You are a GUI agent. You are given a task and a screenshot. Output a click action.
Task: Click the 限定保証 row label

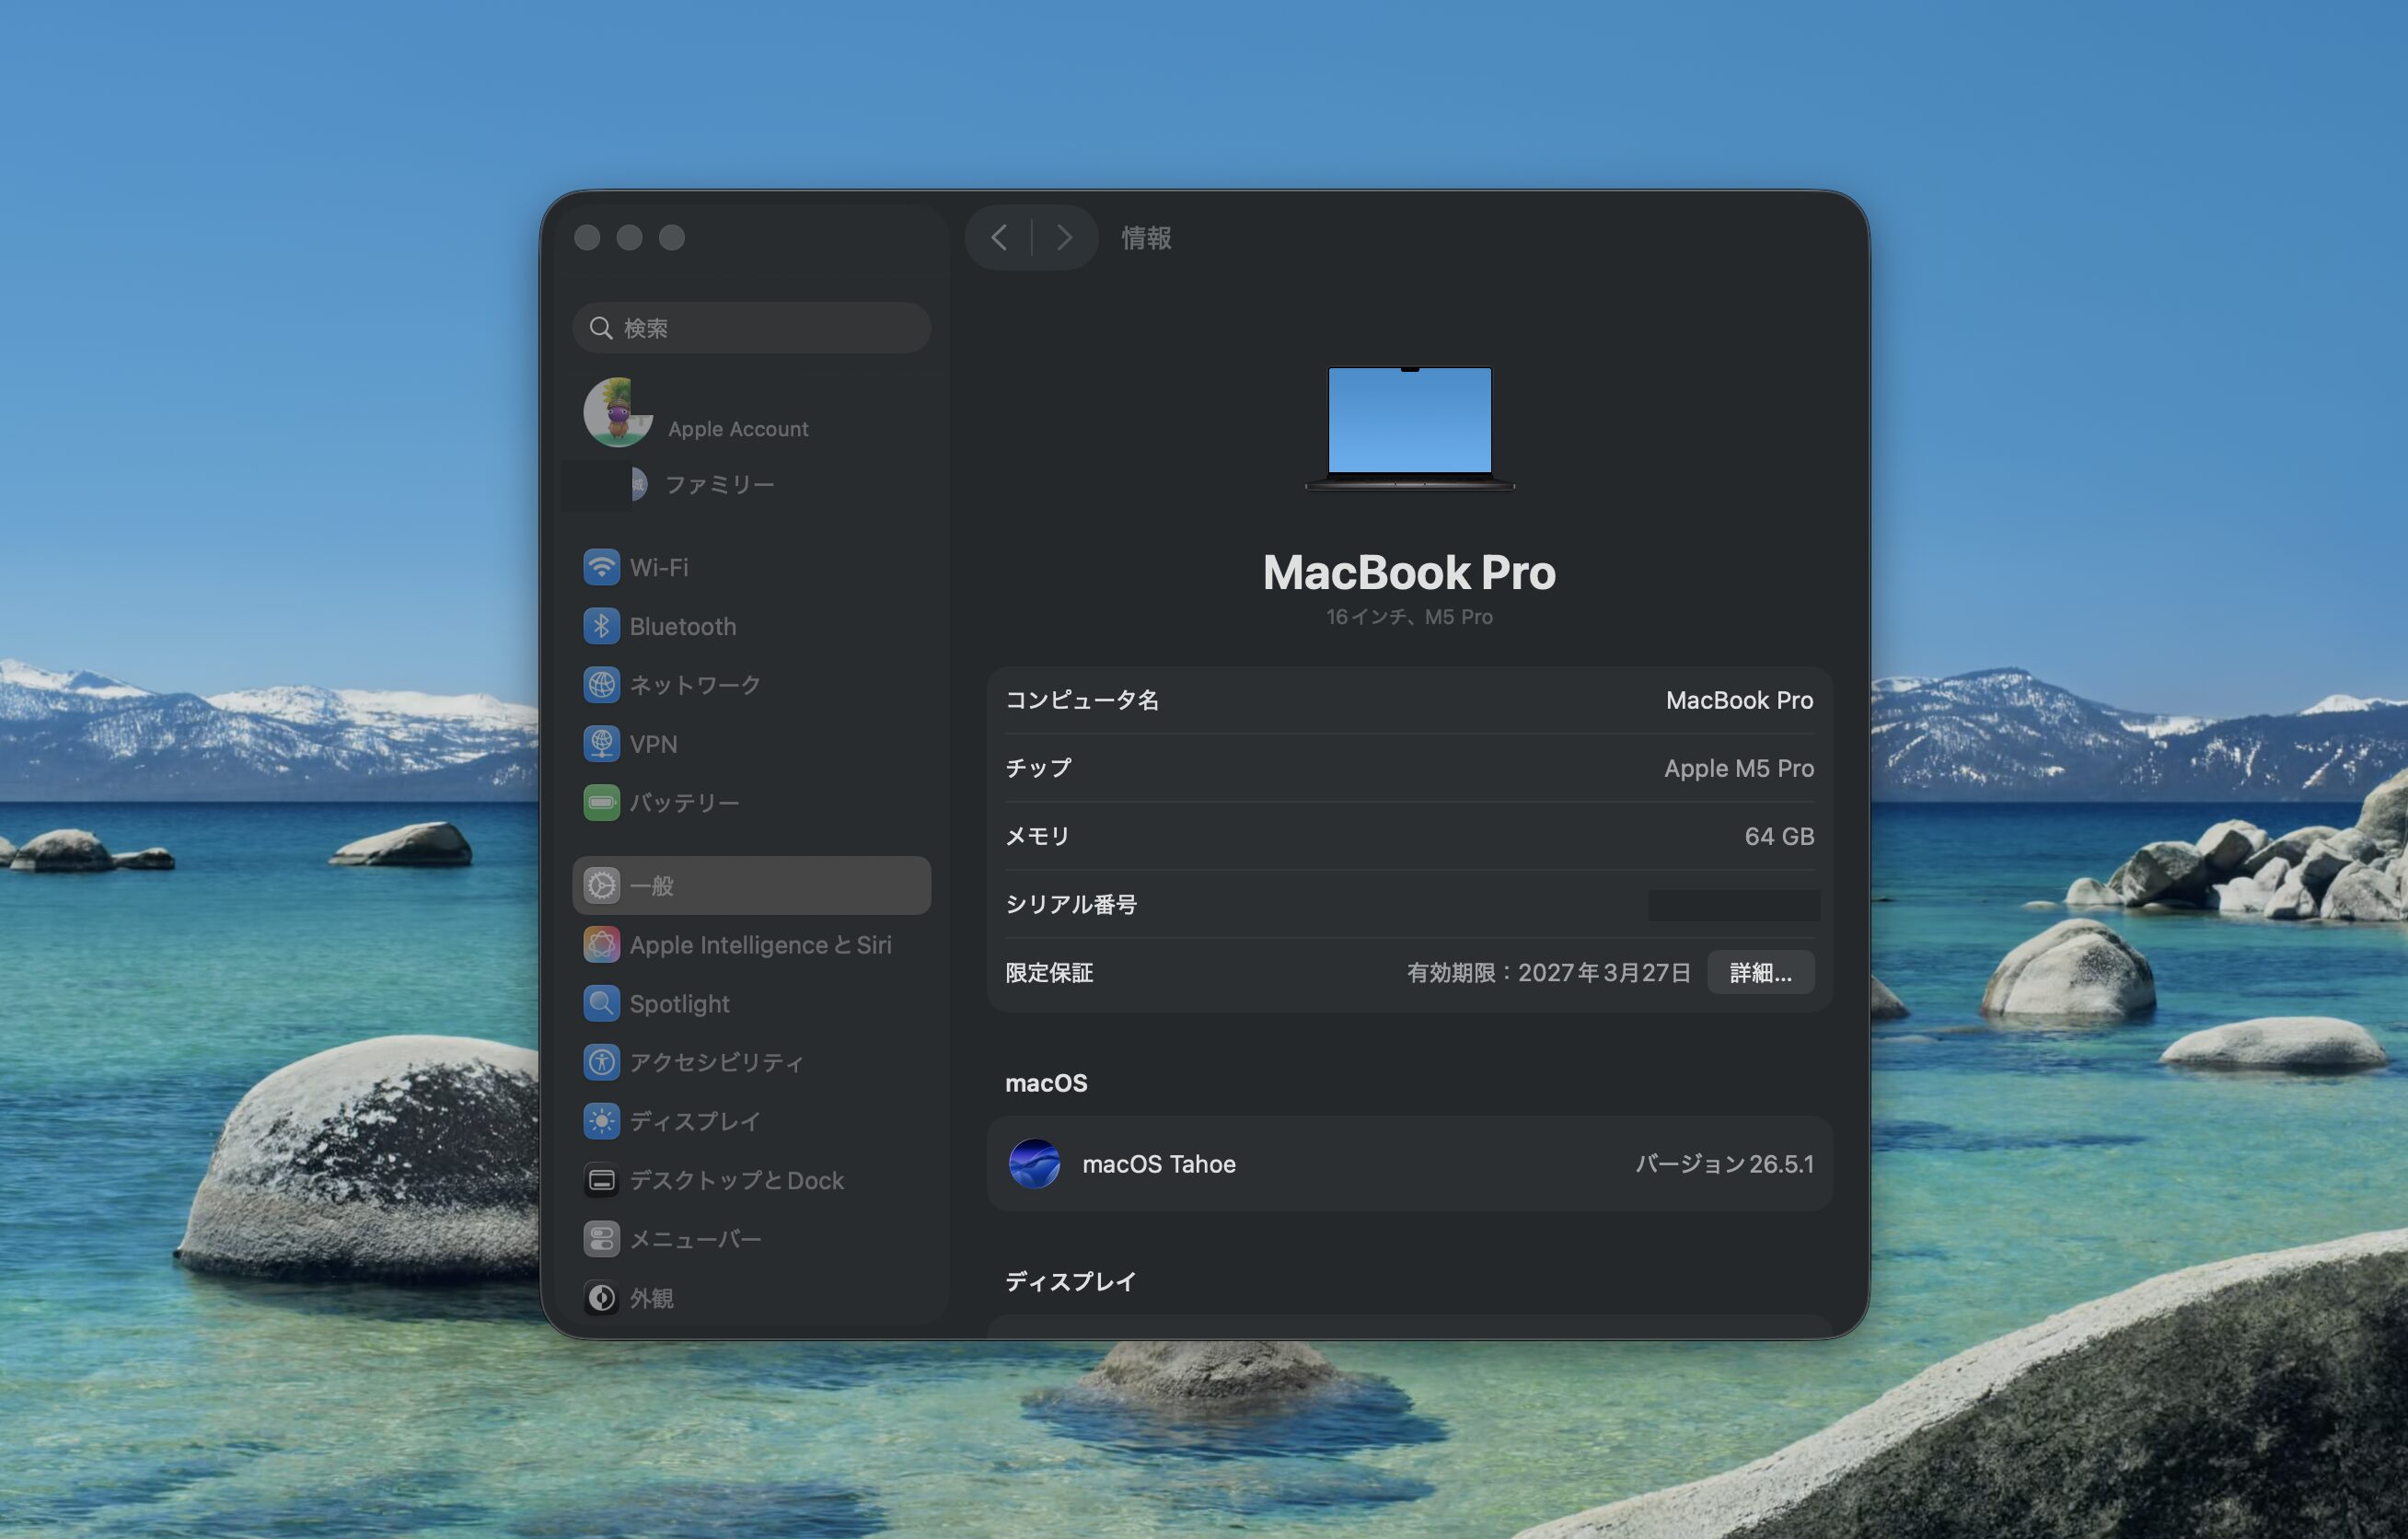click(1049, 973)
